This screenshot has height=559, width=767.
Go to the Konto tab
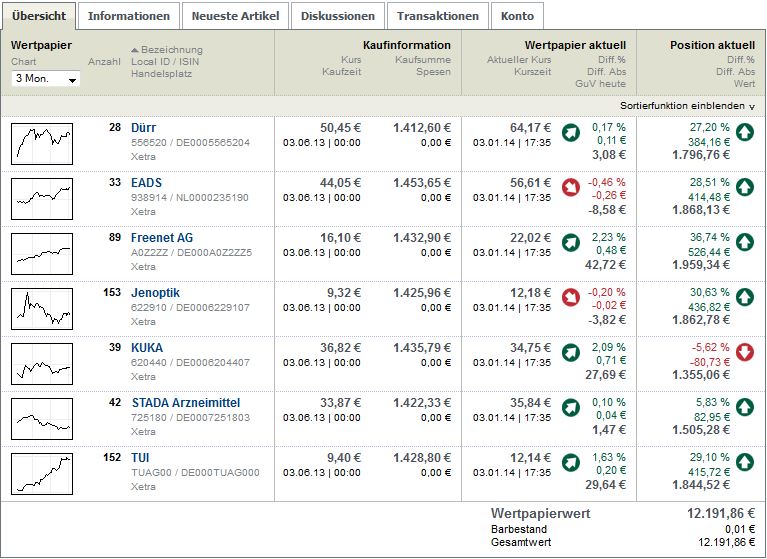517,16
